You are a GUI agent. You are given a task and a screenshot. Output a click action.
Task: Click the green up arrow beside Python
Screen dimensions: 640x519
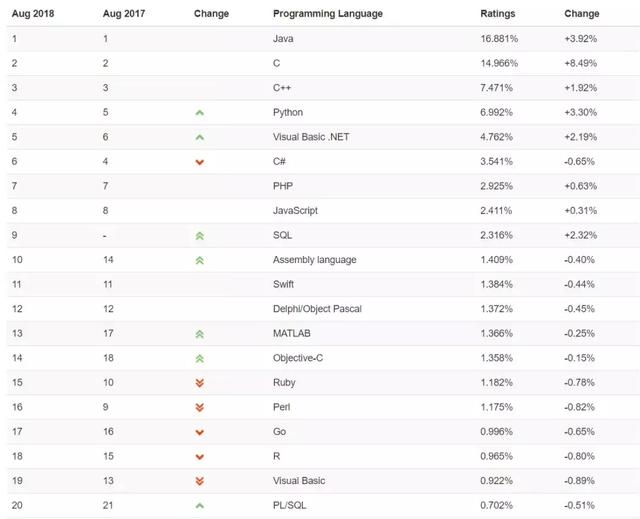pyautogui.click(x=200, y=113)
